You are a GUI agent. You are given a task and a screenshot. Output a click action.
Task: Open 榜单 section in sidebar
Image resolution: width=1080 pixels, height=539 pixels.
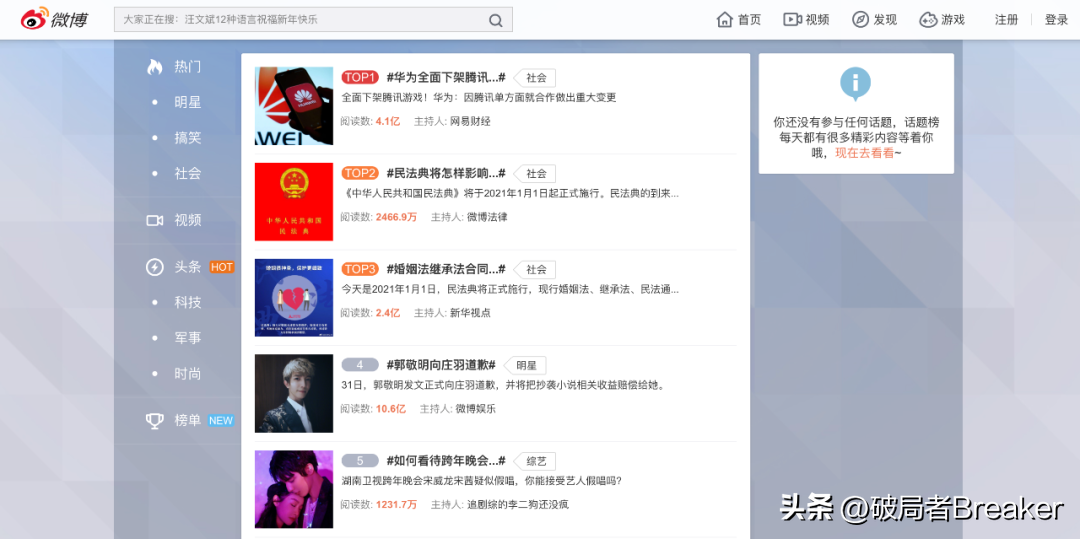(x=187, y=421)
